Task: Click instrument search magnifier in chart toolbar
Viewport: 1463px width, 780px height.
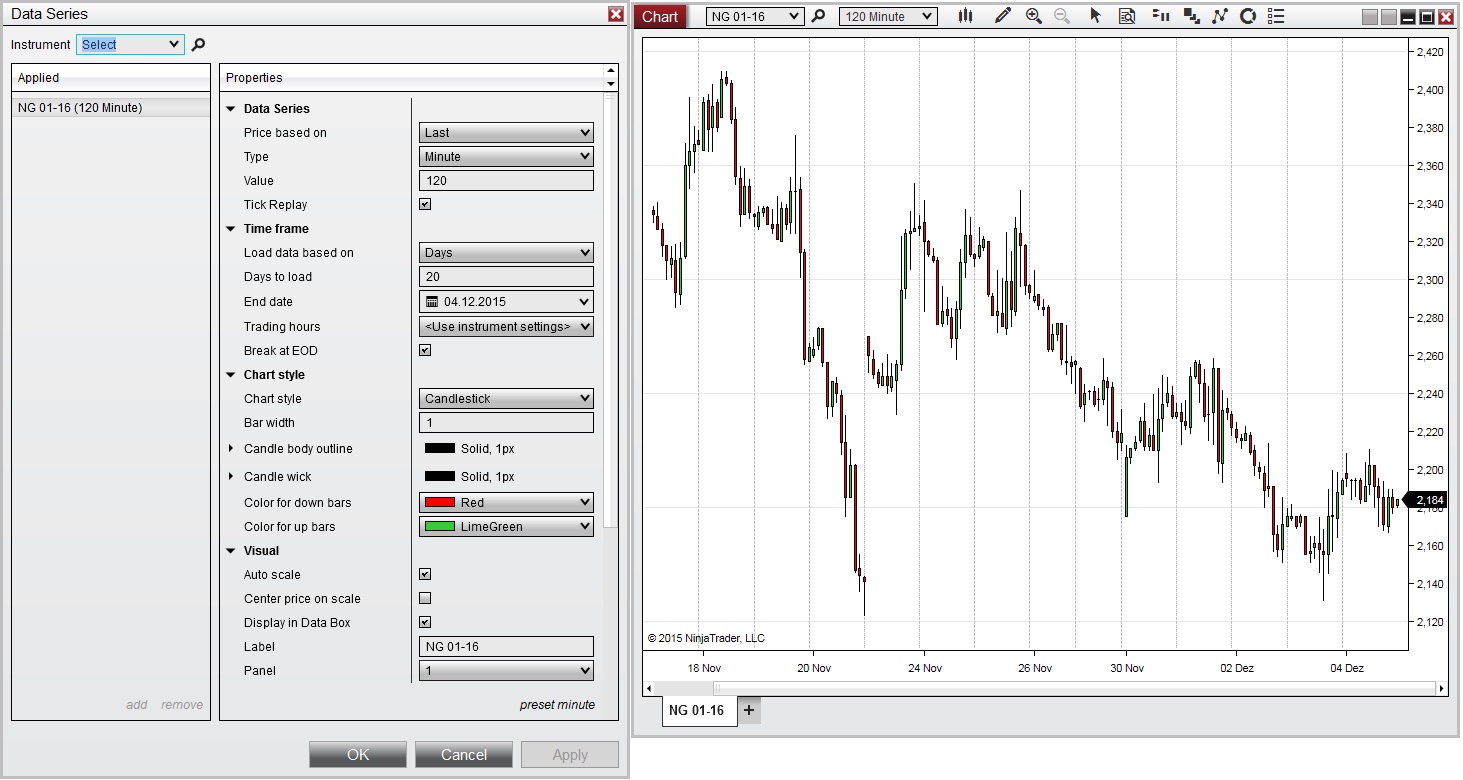Action: click(818, 16)
